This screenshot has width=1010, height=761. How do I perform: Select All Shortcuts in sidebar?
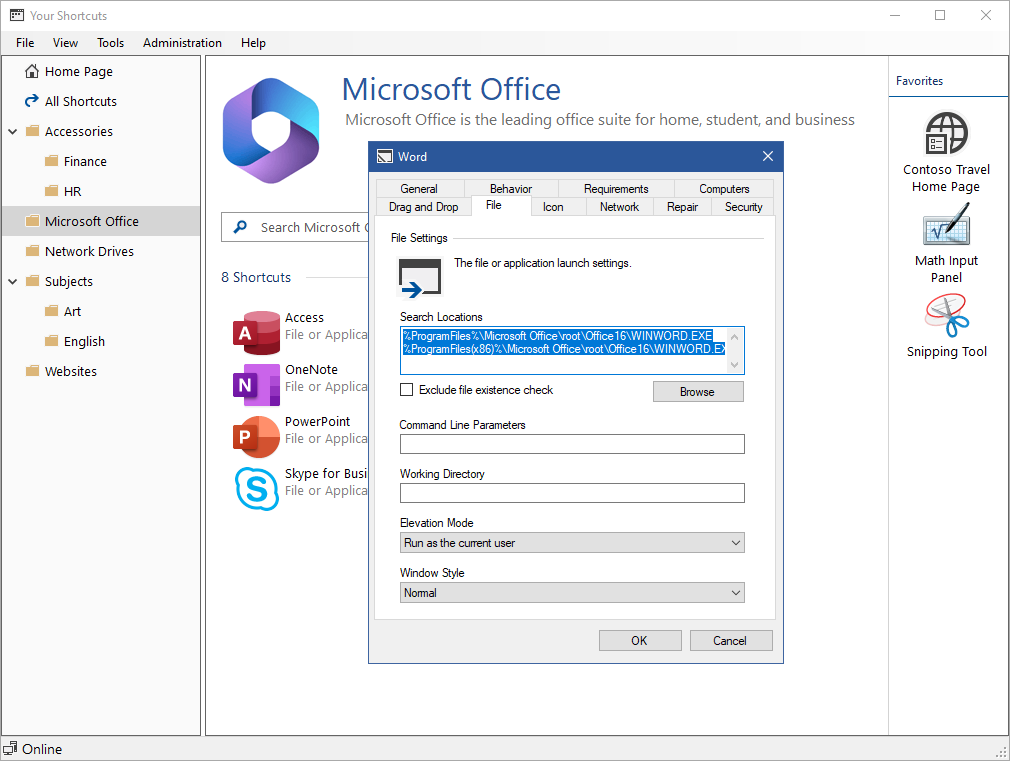pos(101,101)
